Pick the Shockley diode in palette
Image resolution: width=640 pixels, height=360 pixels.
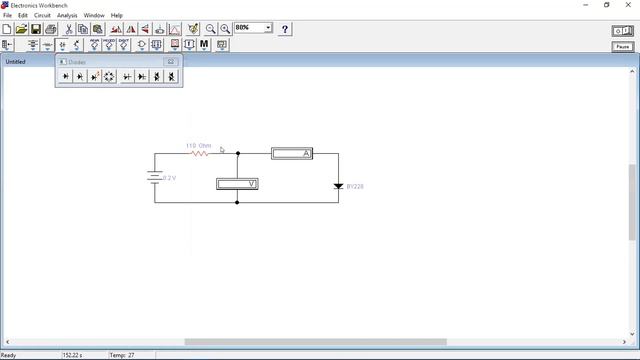[x=127, y=76]
